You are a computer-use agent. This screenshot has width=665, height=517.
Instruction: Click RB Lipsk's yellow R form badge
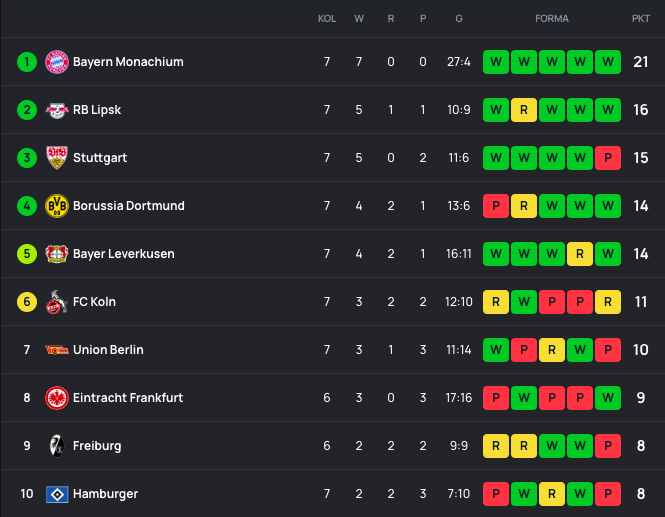pyautogui.click(x=524, y=110)
